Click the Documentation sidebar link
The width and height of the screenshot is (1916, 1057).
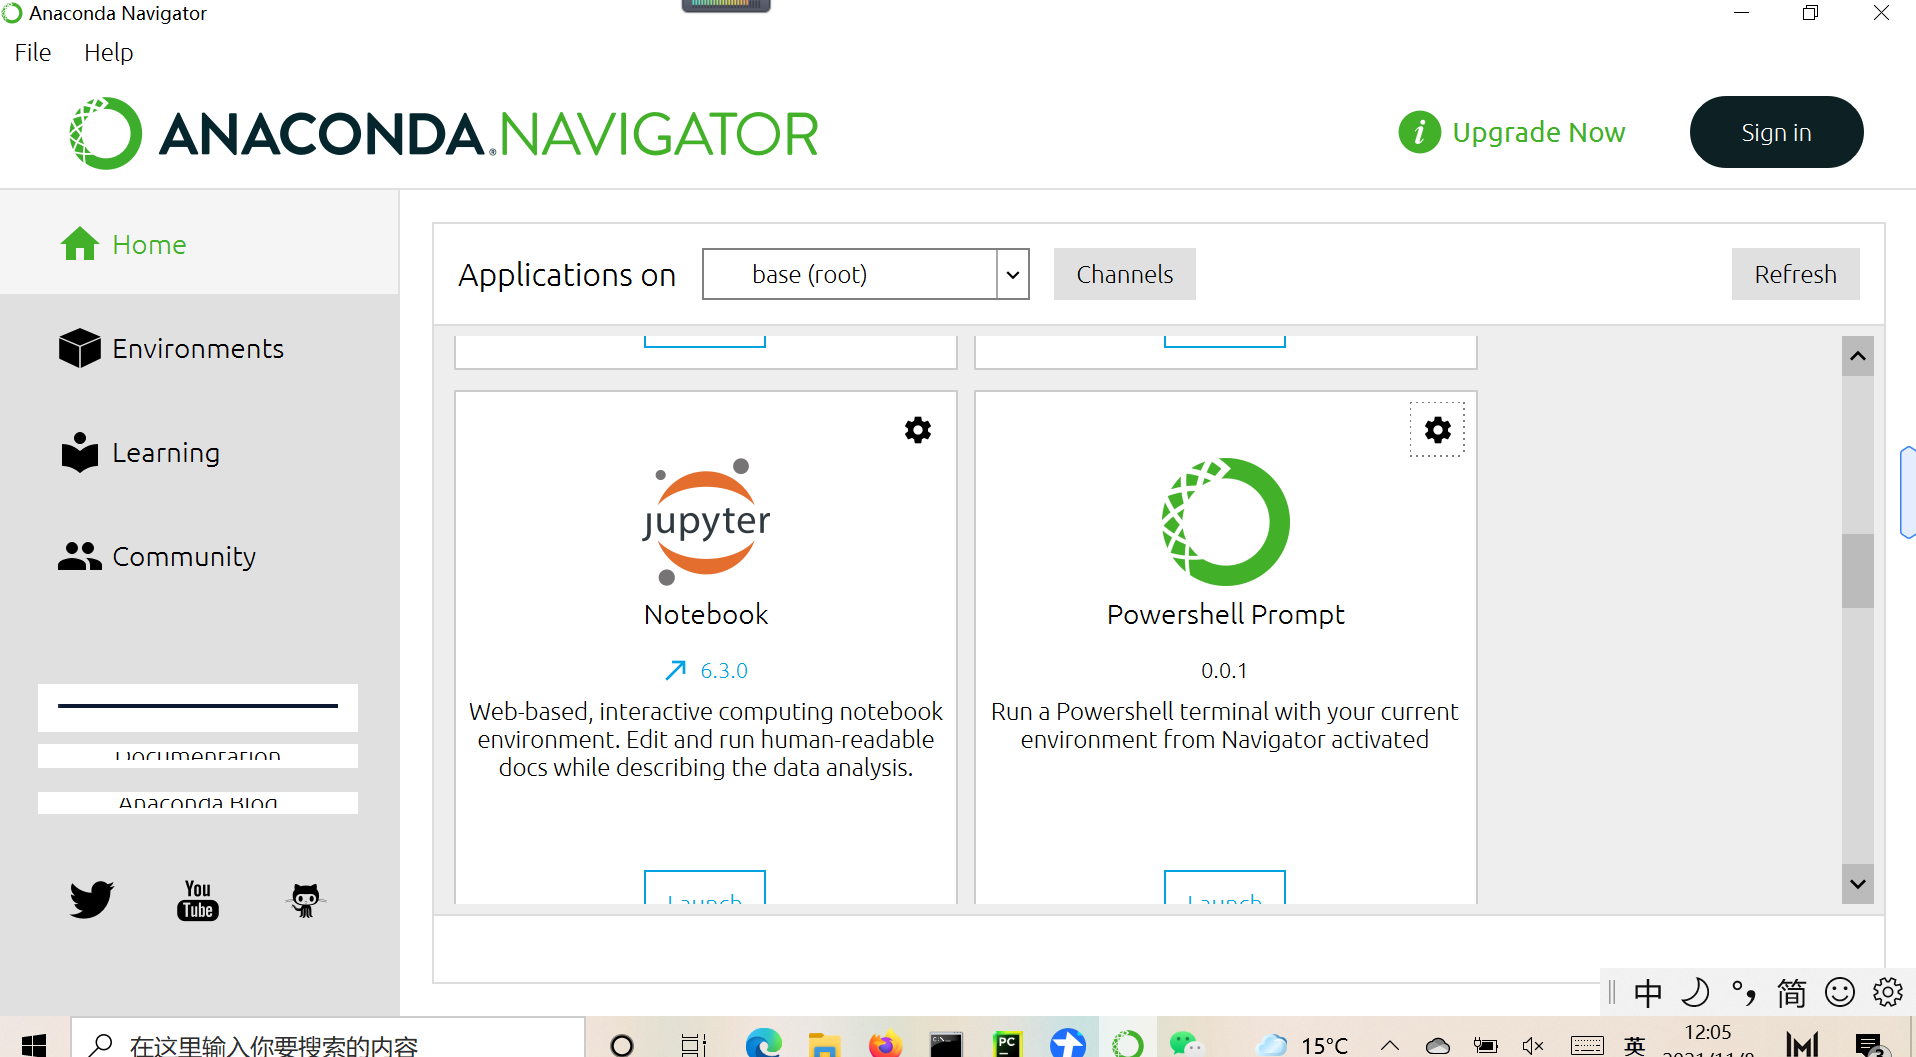click(x=198, y=756)
